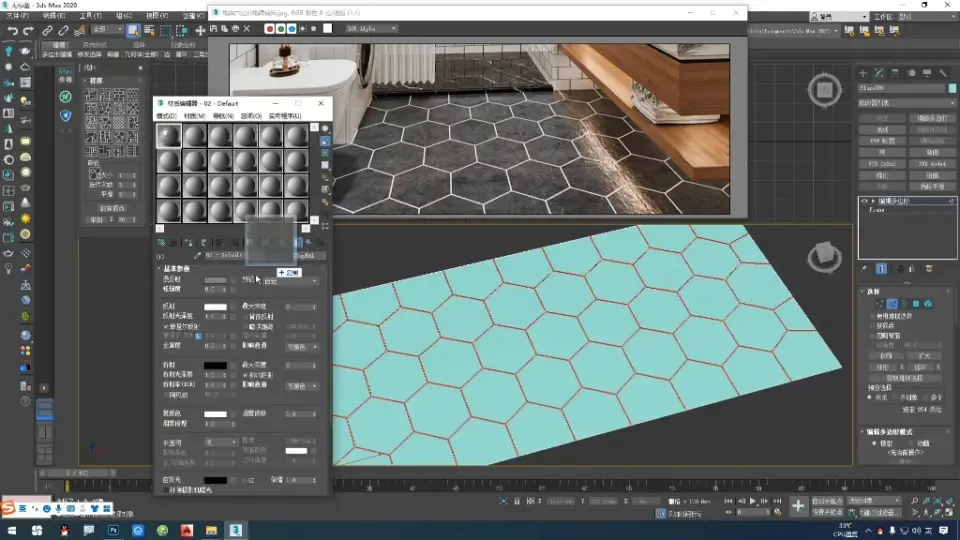Toggle green channel in image viewer window
Viewport: 960px width, 540px height.
pyautogui.click(x=280, y=29)
